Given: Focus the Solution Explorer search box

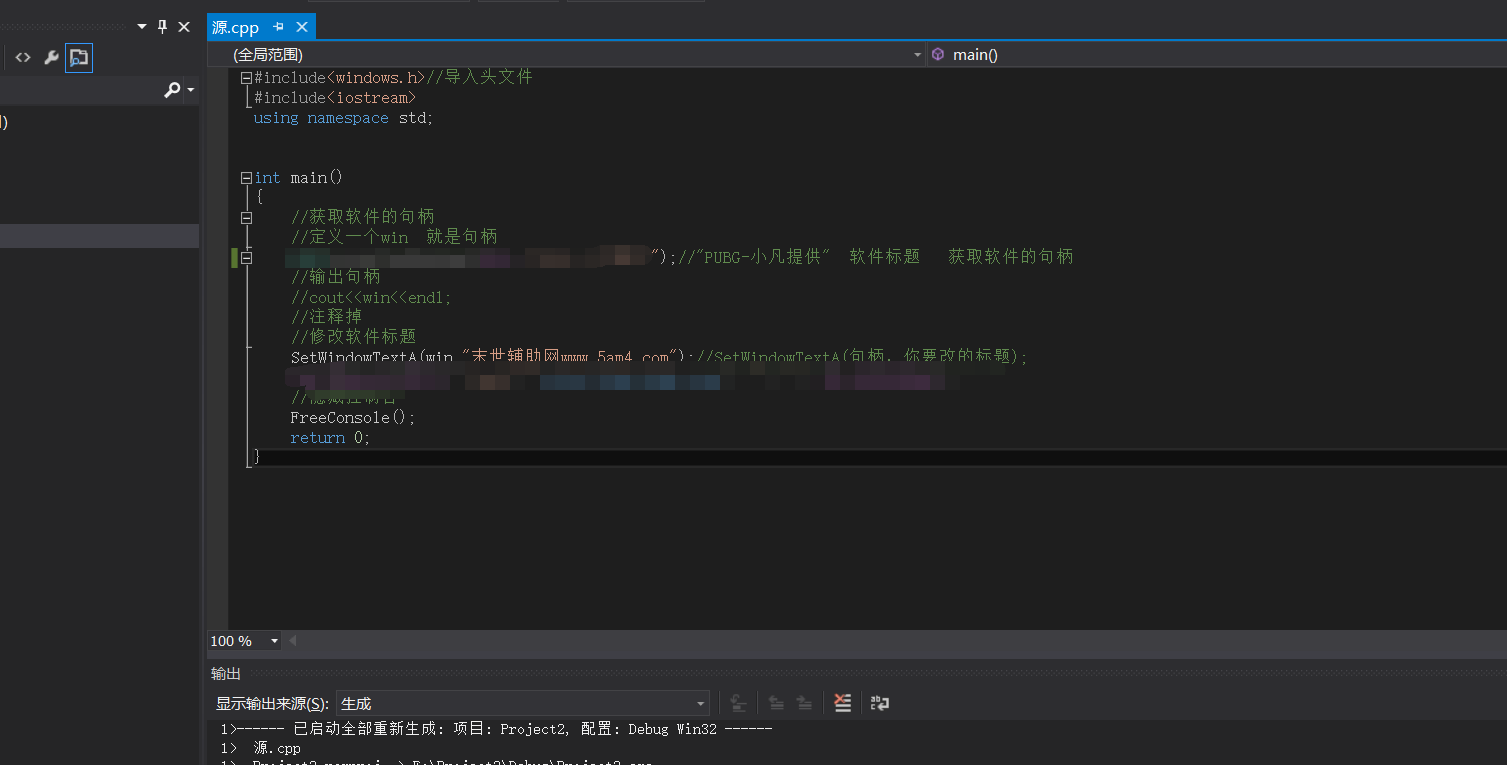Looking at the screenshot, I should point(80,91).
